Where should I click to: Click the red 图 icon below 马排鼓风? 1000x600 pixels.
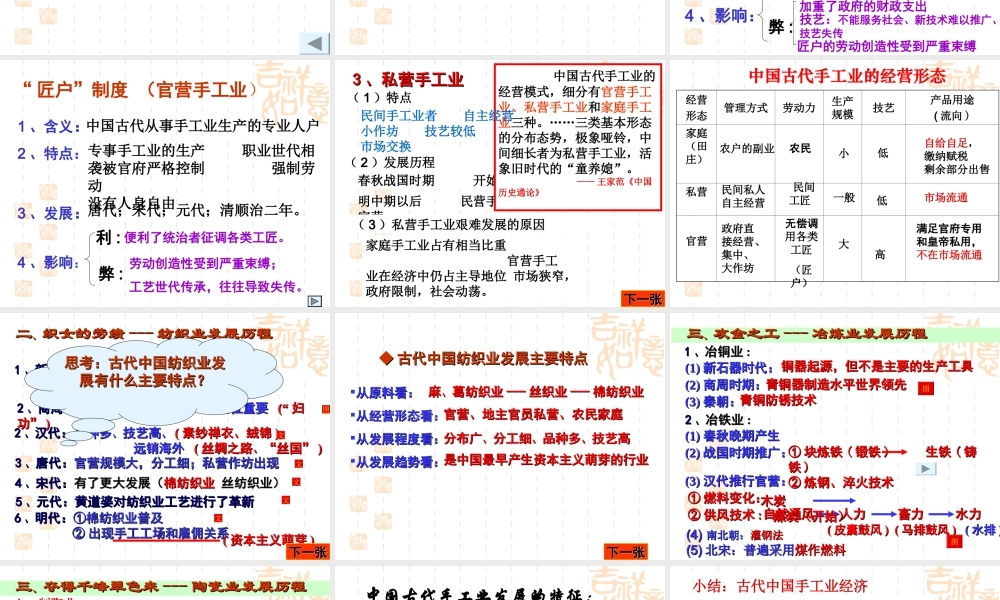954,541
